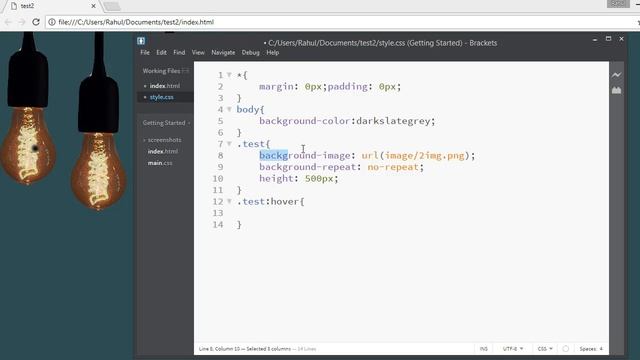The height and width of the screenshot is (360, 640).
Task: Open the Help menu
Action: (273, 53)
